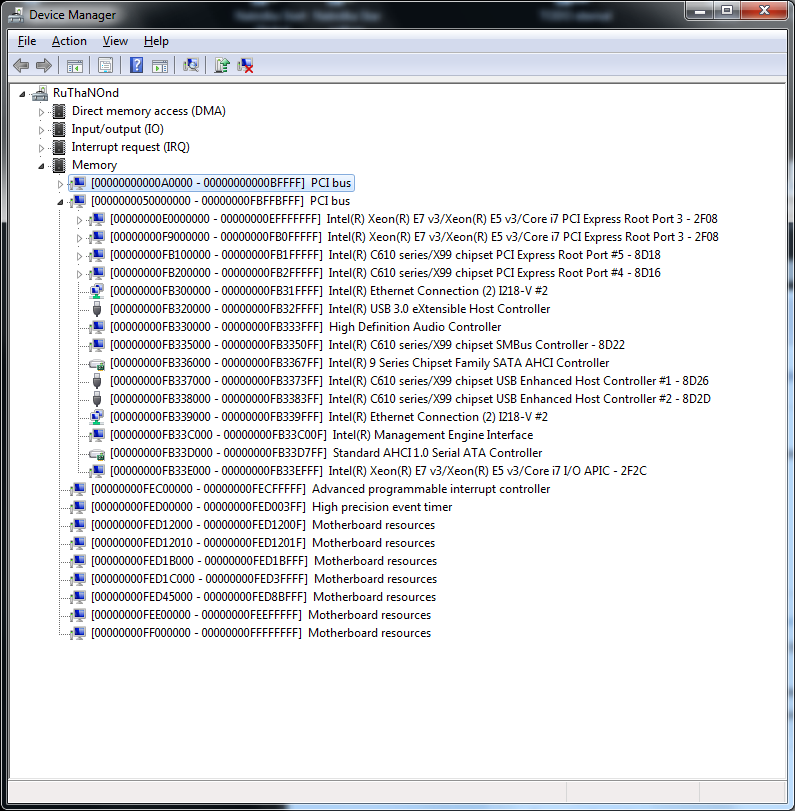Click drive icon of 9 Series SATA AHCI Controller
The height and width of the screenshot is (811, 795).
(97, 364)
